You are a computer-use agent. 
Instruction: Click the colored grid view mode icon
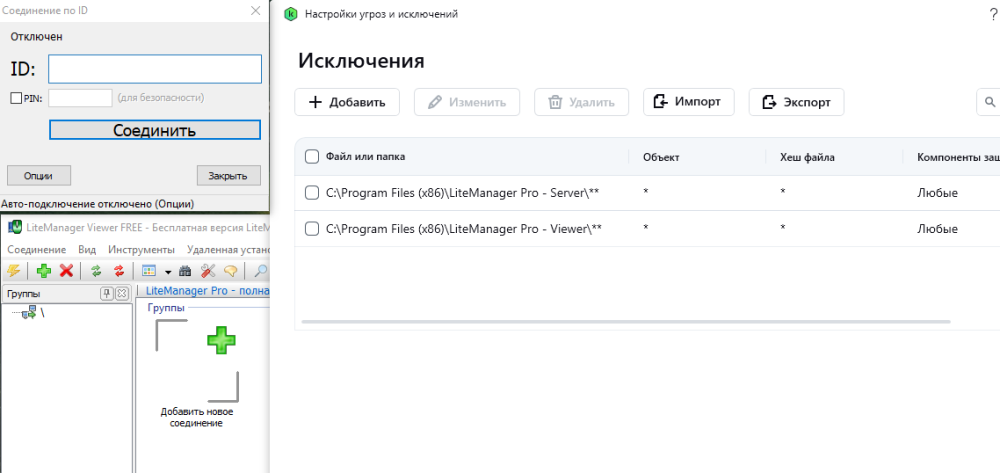149,271
